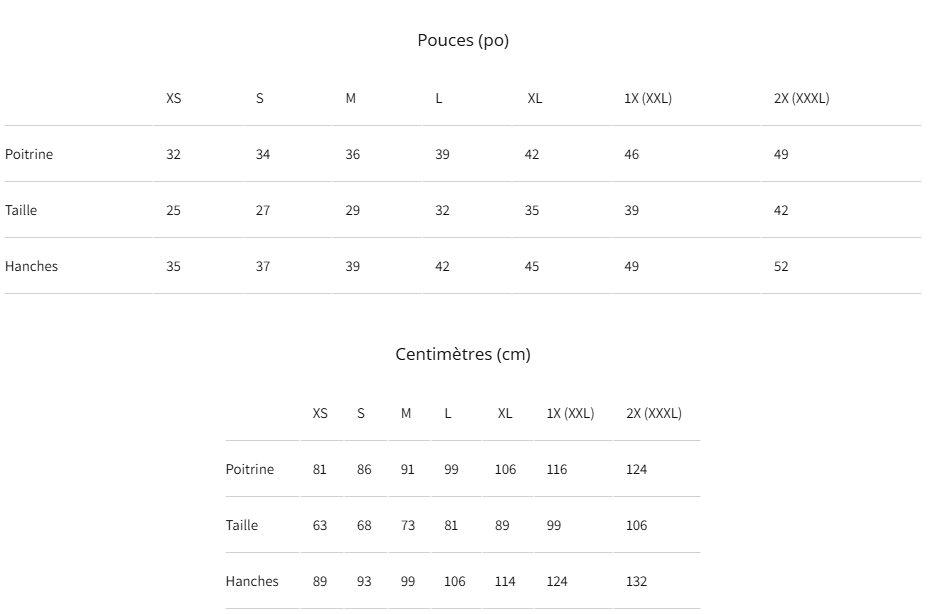
Task: Click Hanches row label in inches table
Action: pyautogui.click(x=31, y=266)
